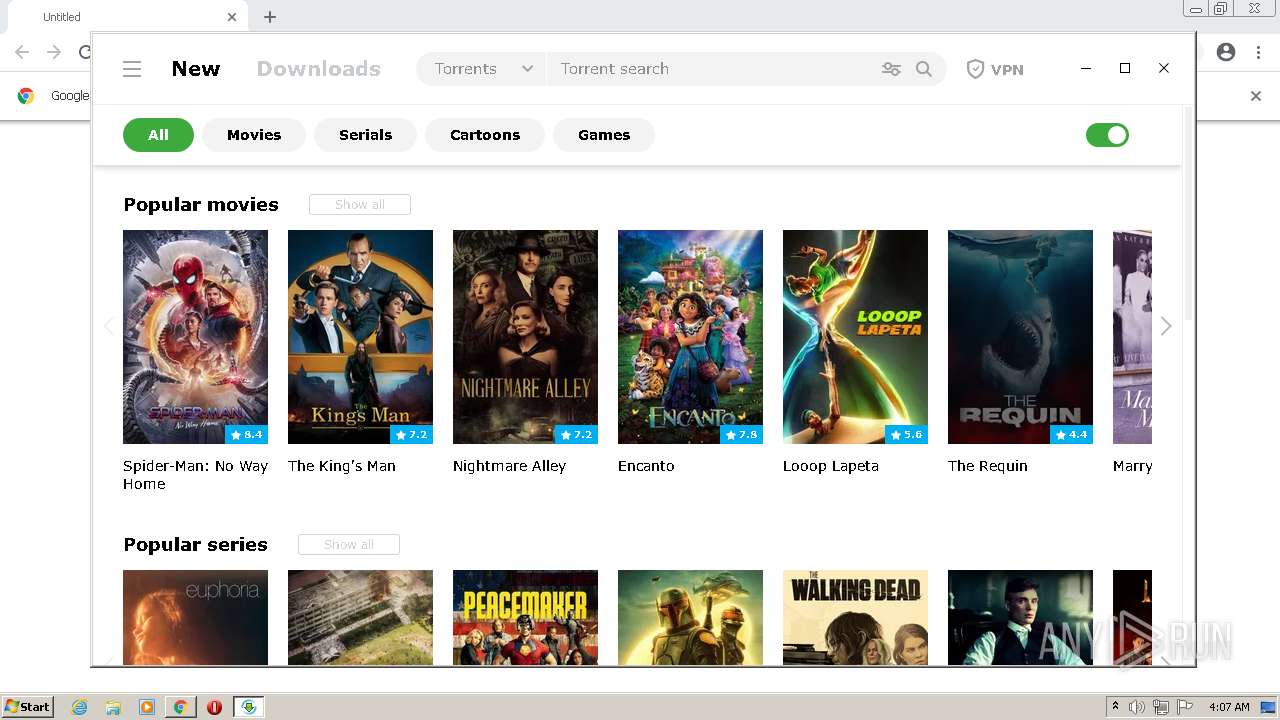Turn off the green toggle switch
Image resolution: width=1280 pixels, height=720 pixels.
[x=1107, y=135]
